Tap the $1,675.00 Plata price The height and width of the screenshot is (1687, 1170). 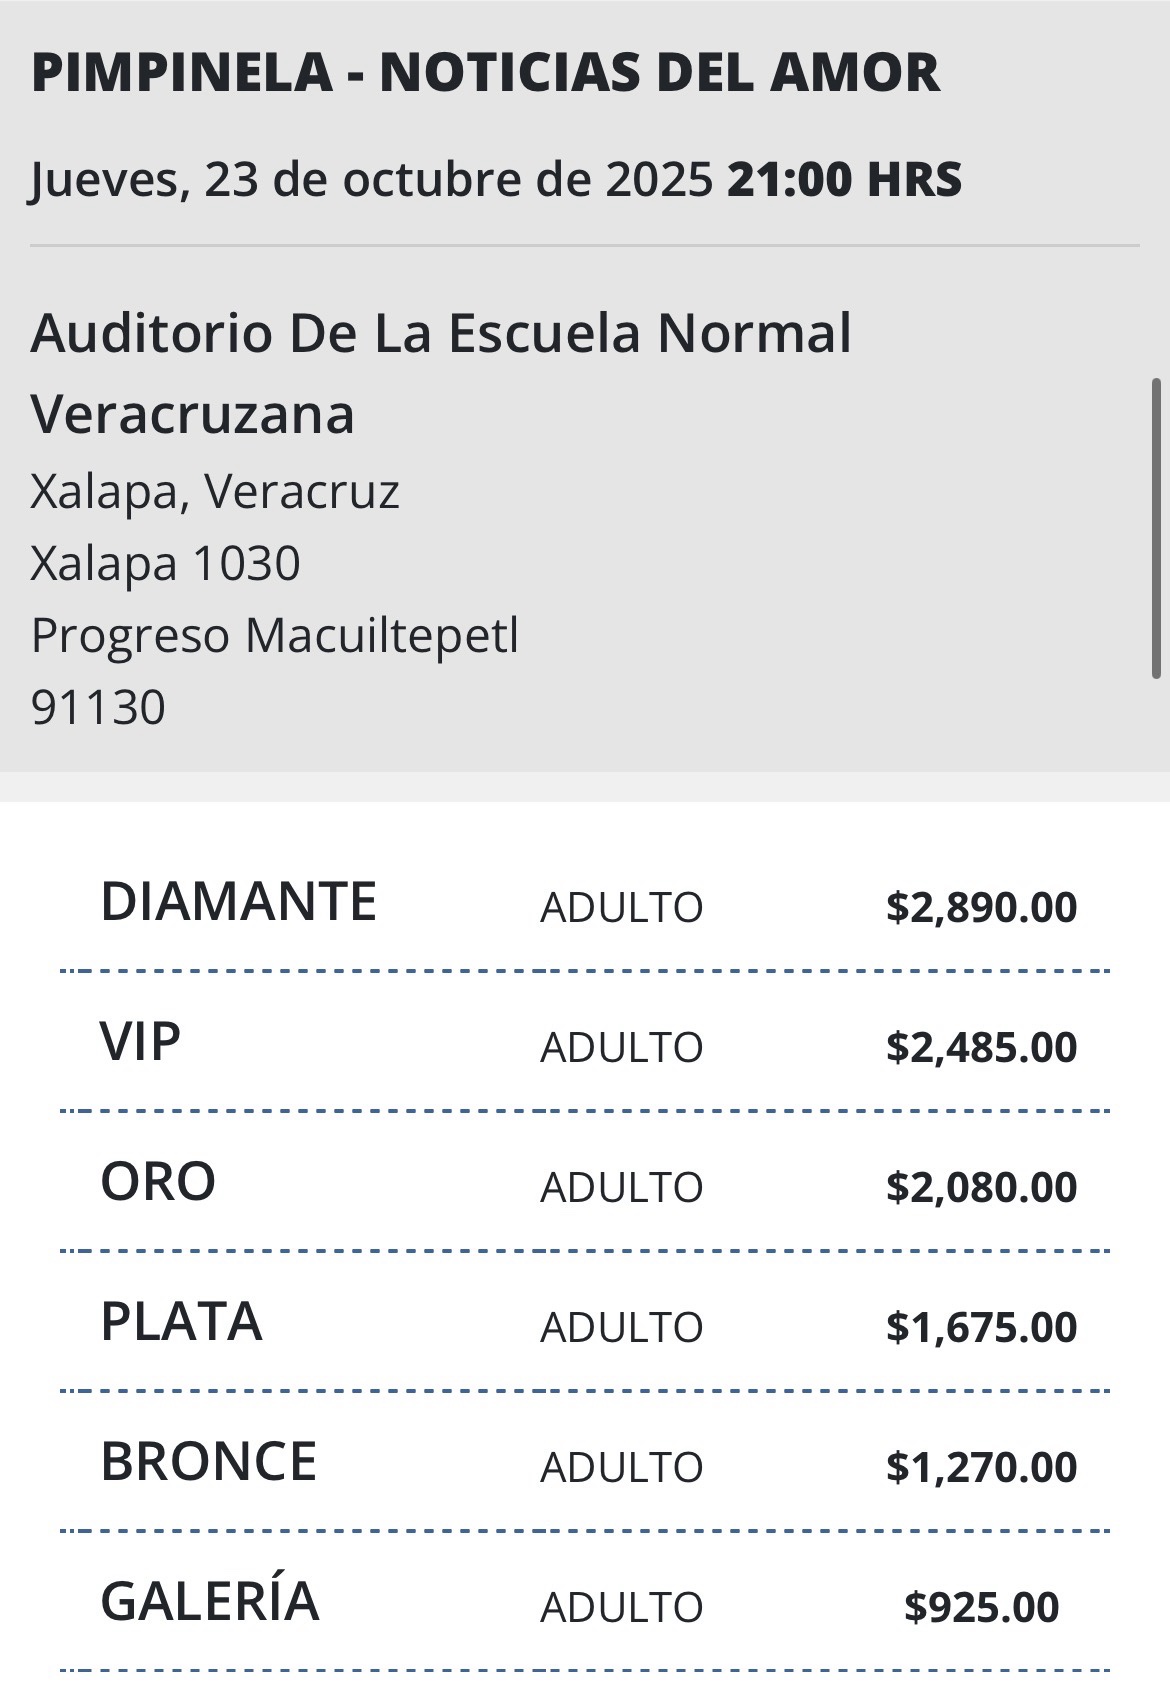click(981, 1327)
